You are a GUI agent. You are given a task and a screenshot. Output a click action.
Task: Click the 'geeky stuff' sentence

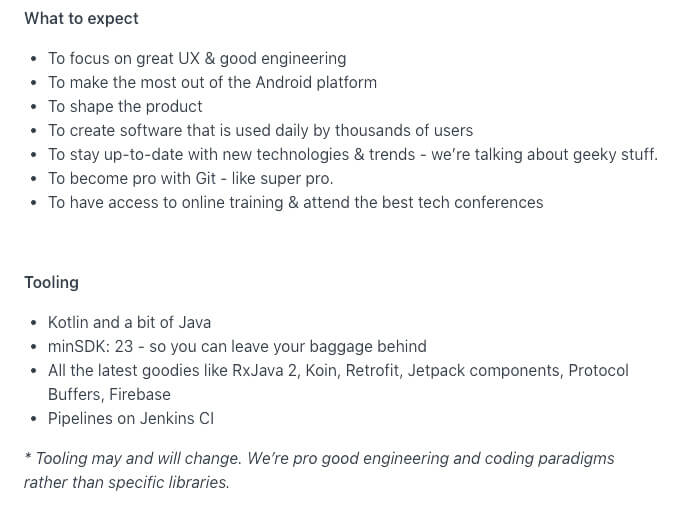point(353,155)
